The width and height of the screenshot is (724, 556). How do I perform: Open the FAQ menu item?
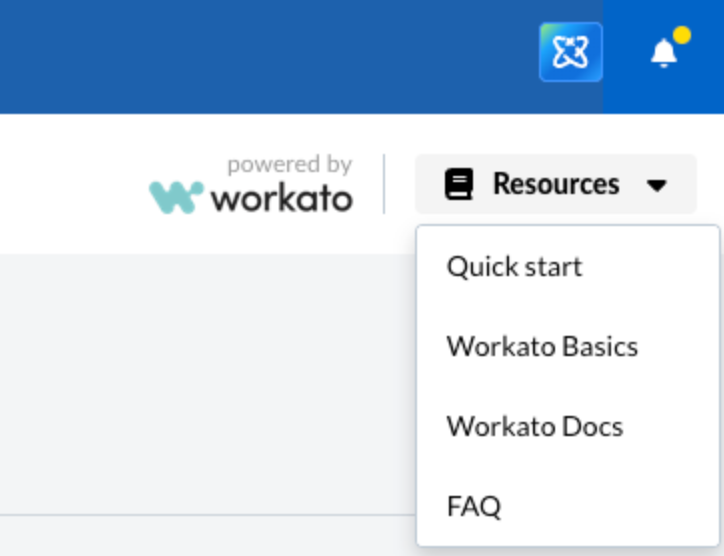(x=474, y=507)
